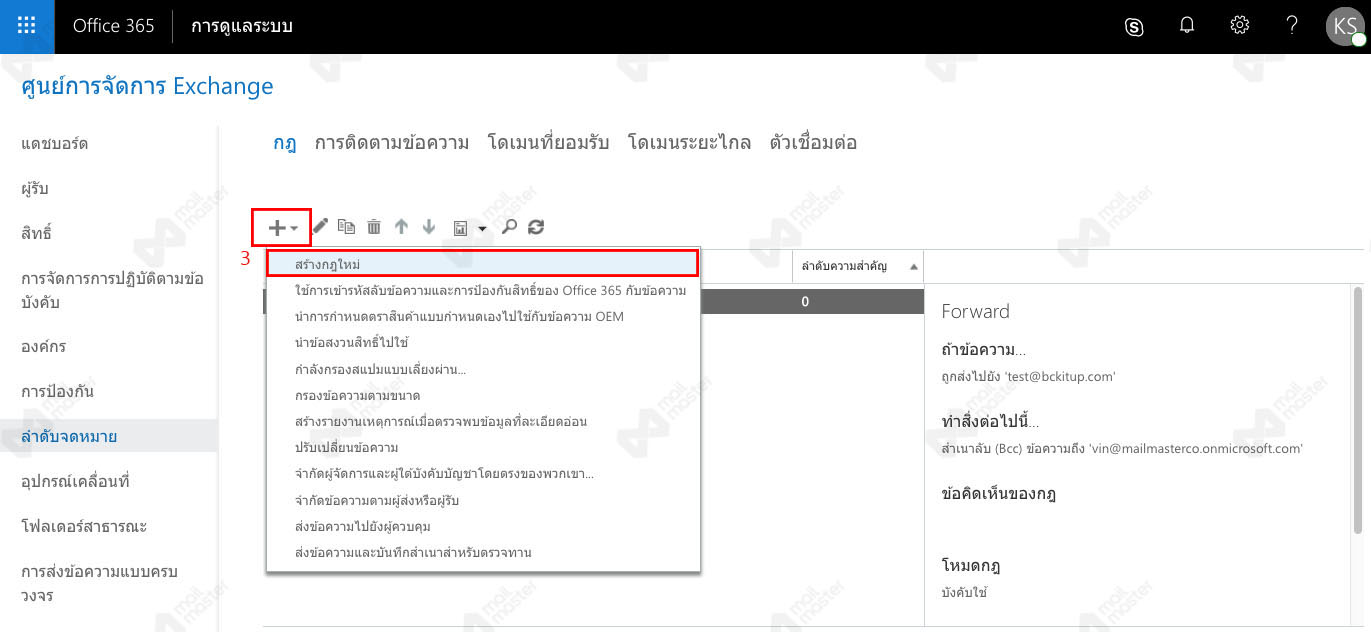Click การดูแลระบบ in the top bar
The width and height of the screenshot is (1371, 632).
tap(242, 26)
